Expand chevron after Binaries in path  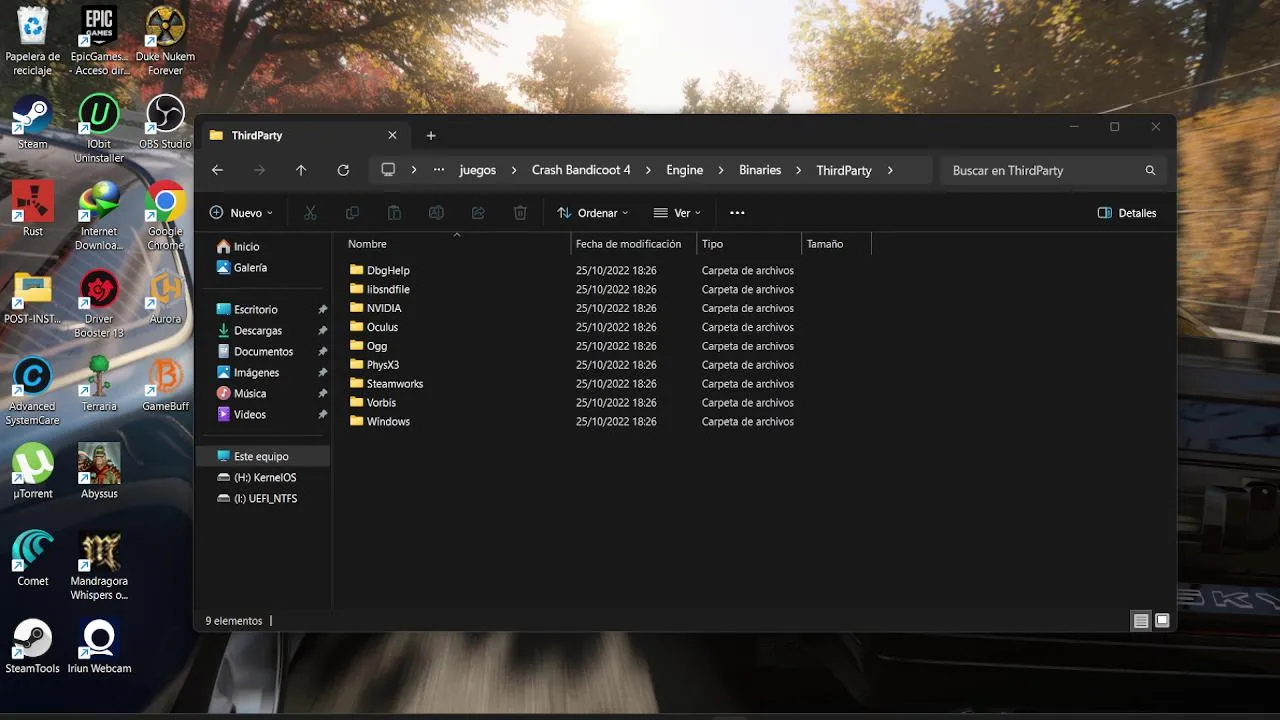pyautogui.click(x=798, y=170)
